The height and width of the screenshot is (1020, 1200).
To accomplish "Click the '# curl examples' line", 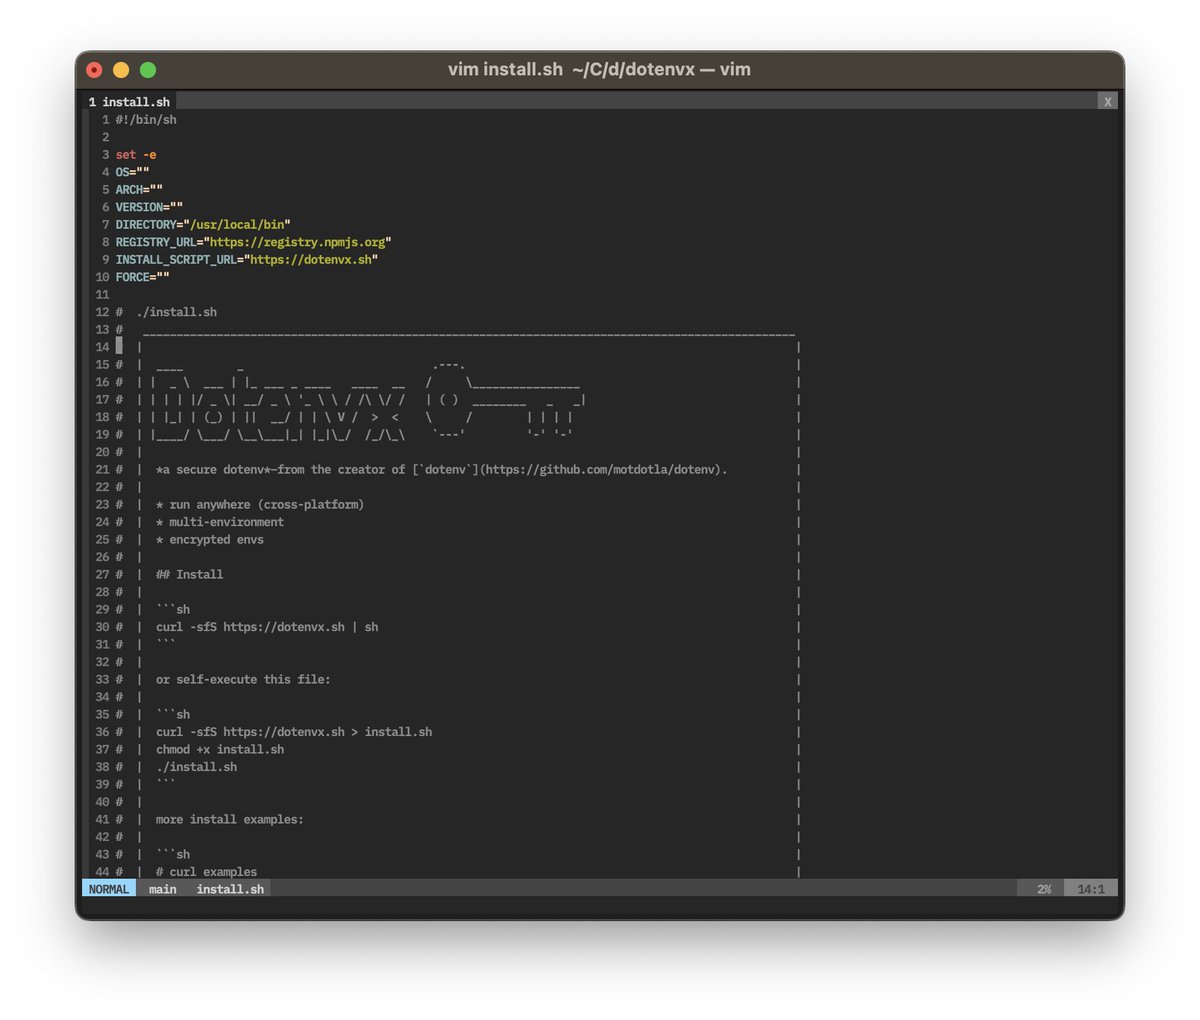I will pos(206,872).
